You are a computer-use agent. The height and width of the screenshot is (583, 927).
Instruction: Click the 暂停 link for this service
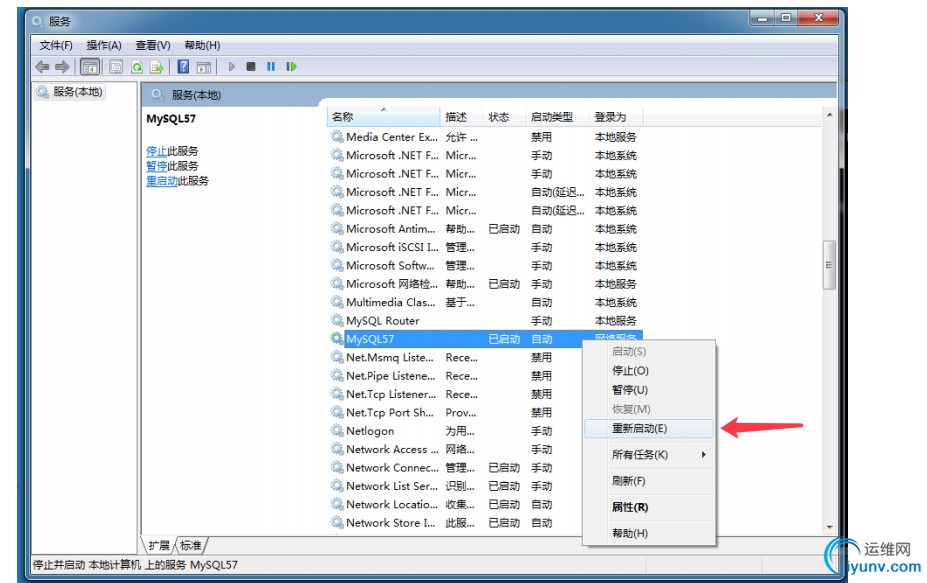click(157, 166)
